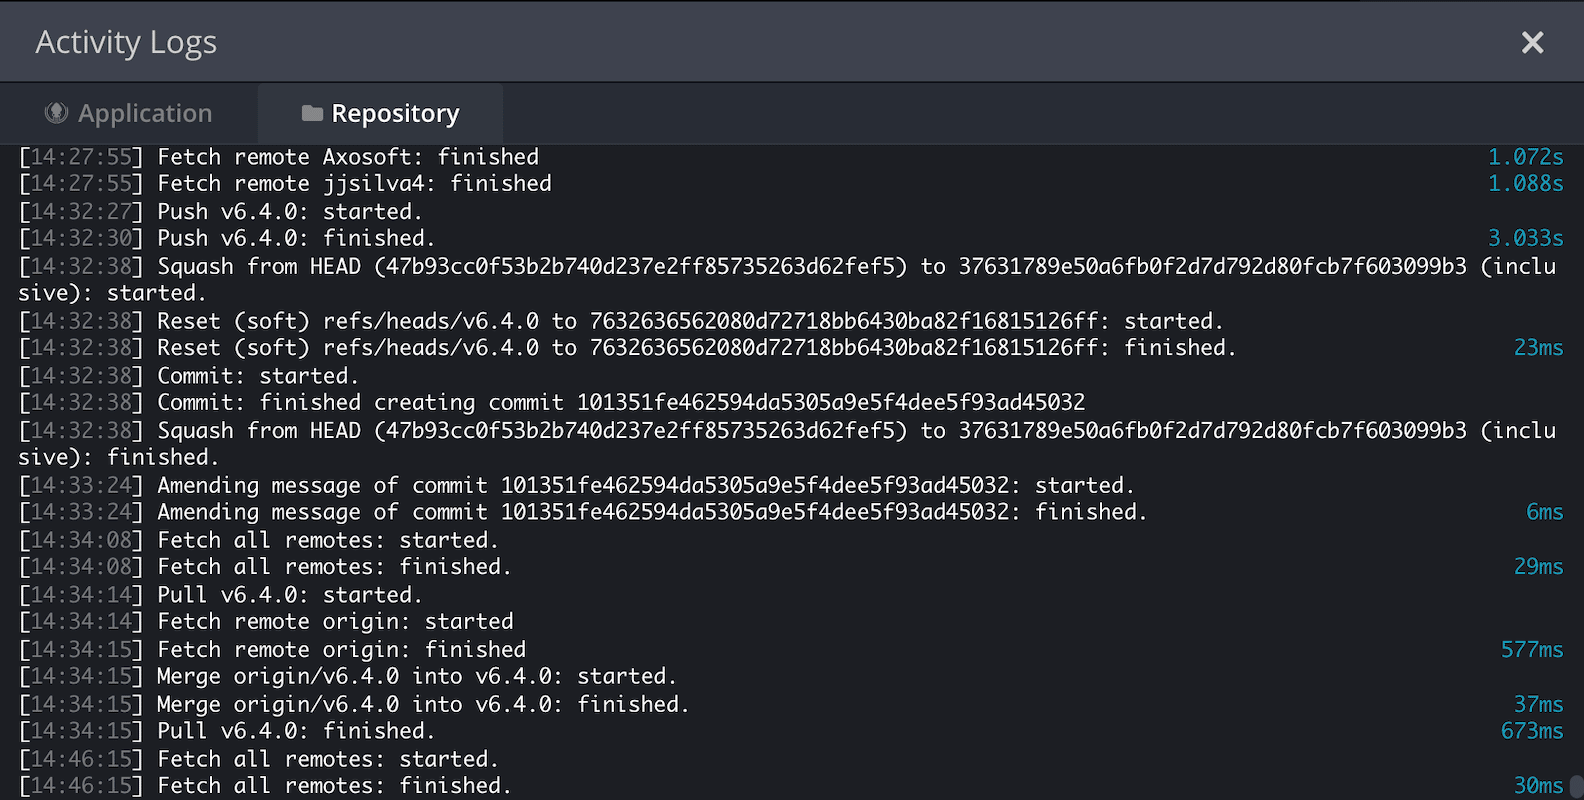Click the GitKraken Keef logo on Application tab

click(x=57, y=113)
